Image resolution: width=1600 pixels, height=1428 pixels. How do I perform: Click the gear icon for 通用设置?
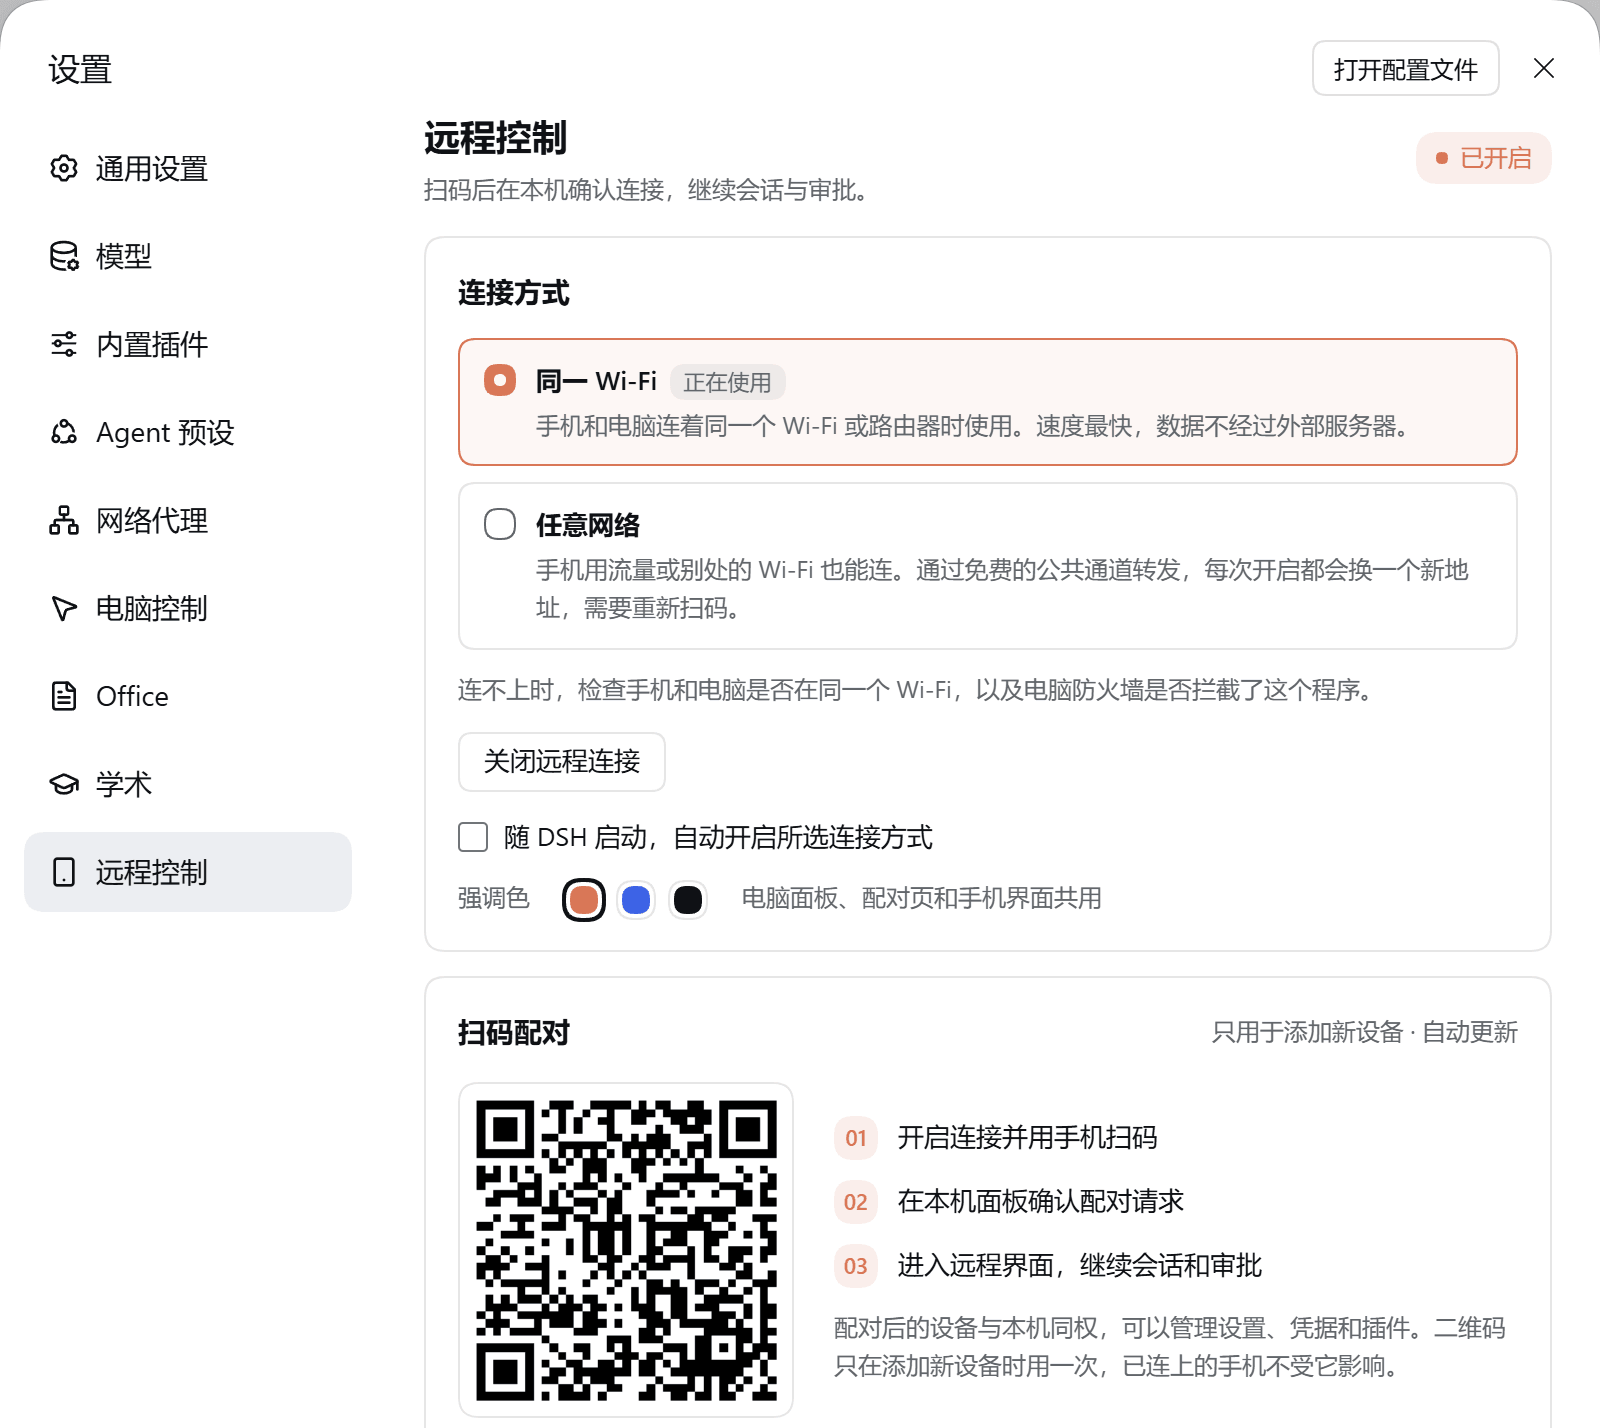click(64, 168)
